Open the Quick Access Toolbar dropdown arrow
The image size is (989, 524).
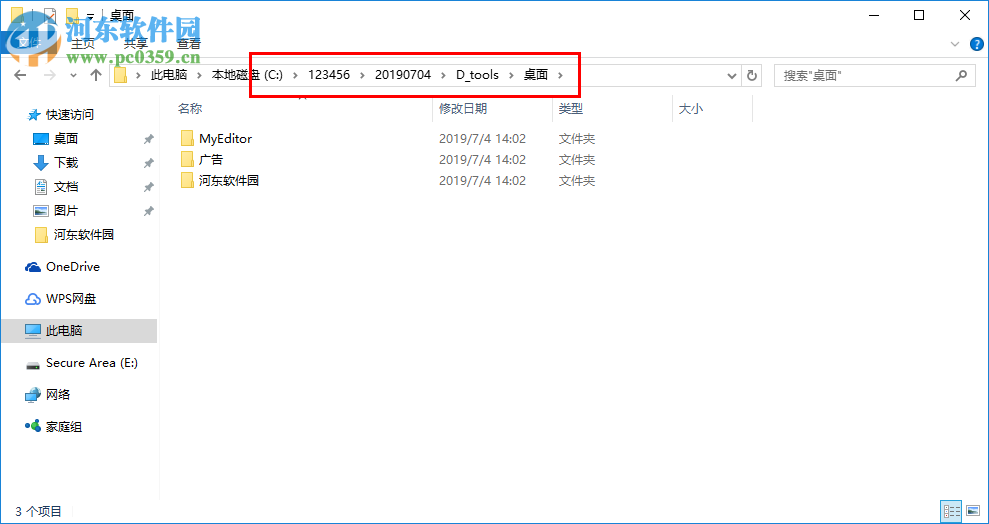point(91,14)
